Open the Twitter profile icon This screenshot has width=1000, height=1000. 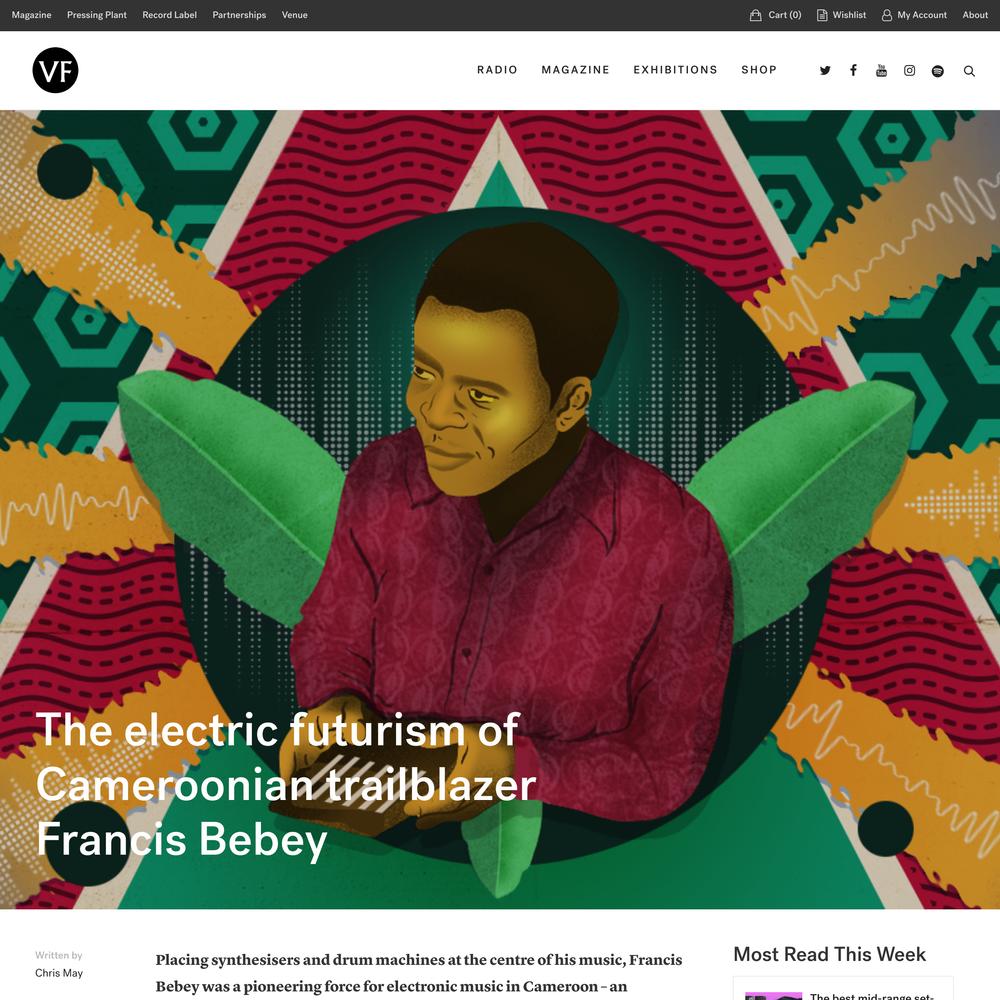(x=825, y=71)
